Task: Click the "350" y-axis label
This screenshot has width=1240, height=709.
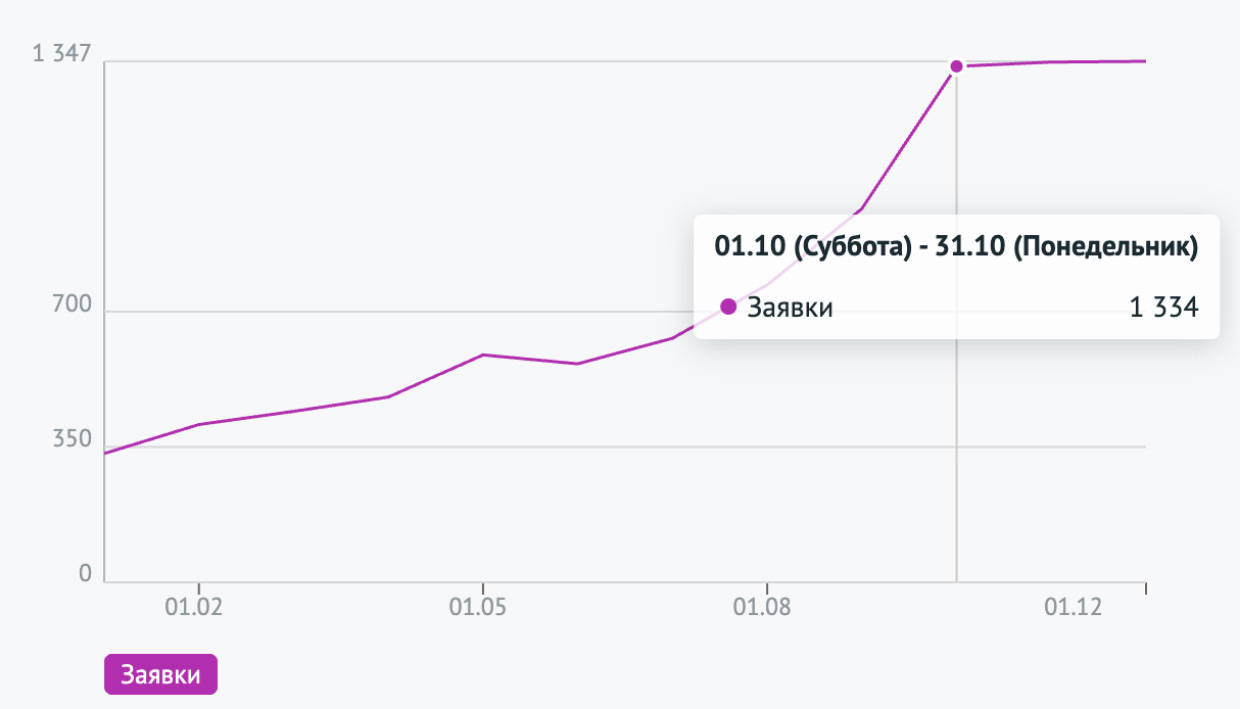Action: (71, 440)
